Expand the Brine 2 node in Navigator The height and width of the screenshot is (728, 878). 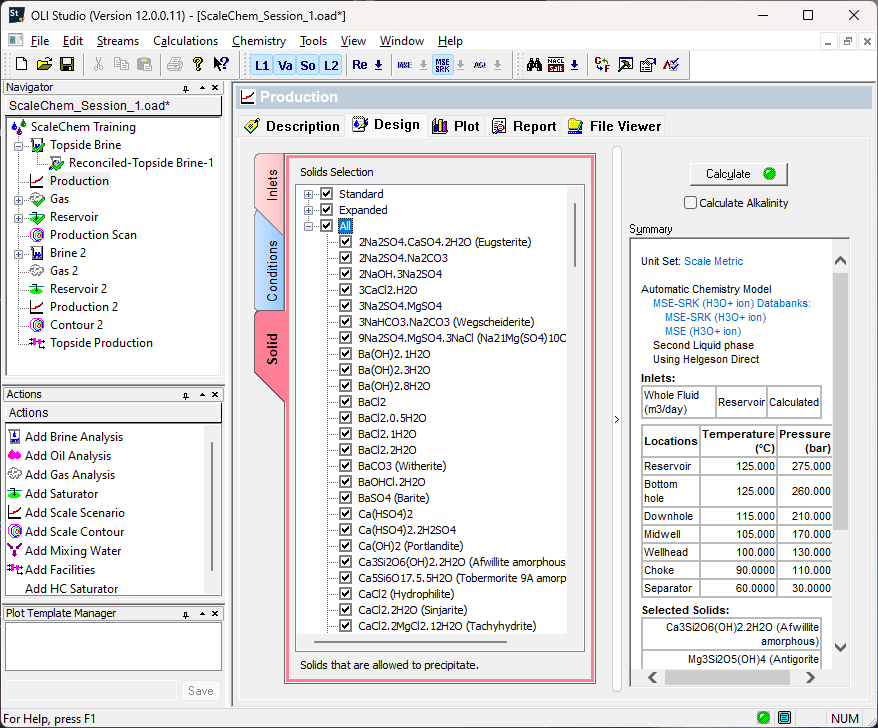(18, 254)
